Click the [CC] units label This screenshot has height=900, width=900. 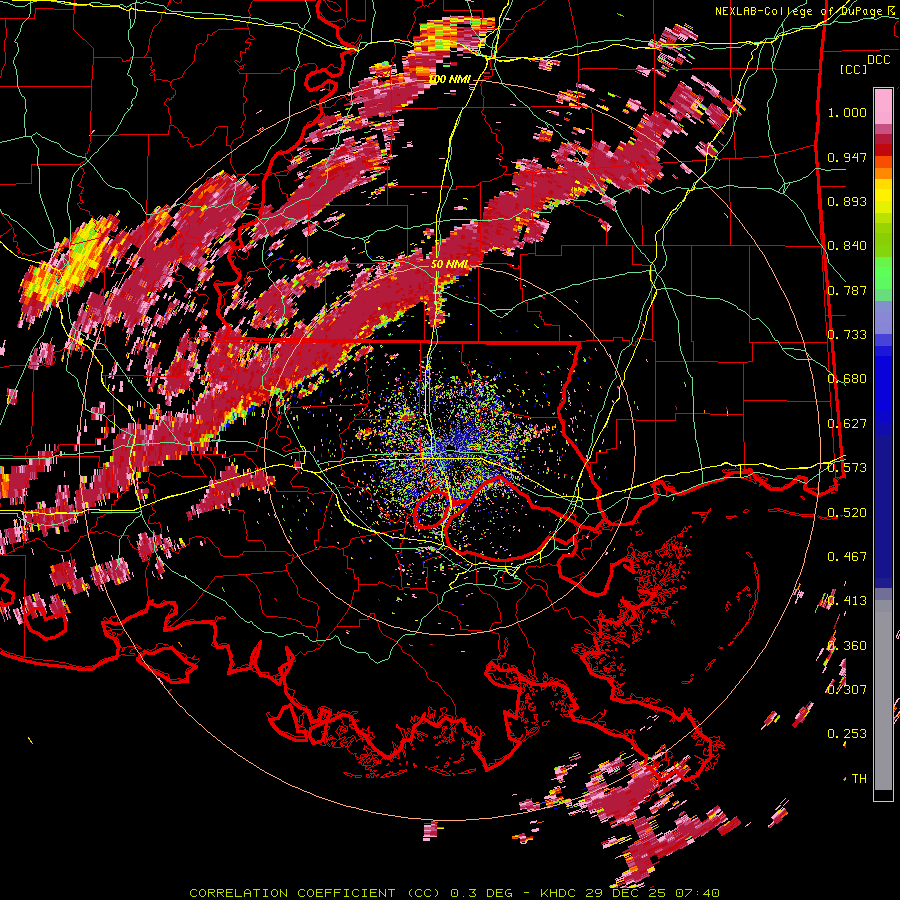coord(854,69)
